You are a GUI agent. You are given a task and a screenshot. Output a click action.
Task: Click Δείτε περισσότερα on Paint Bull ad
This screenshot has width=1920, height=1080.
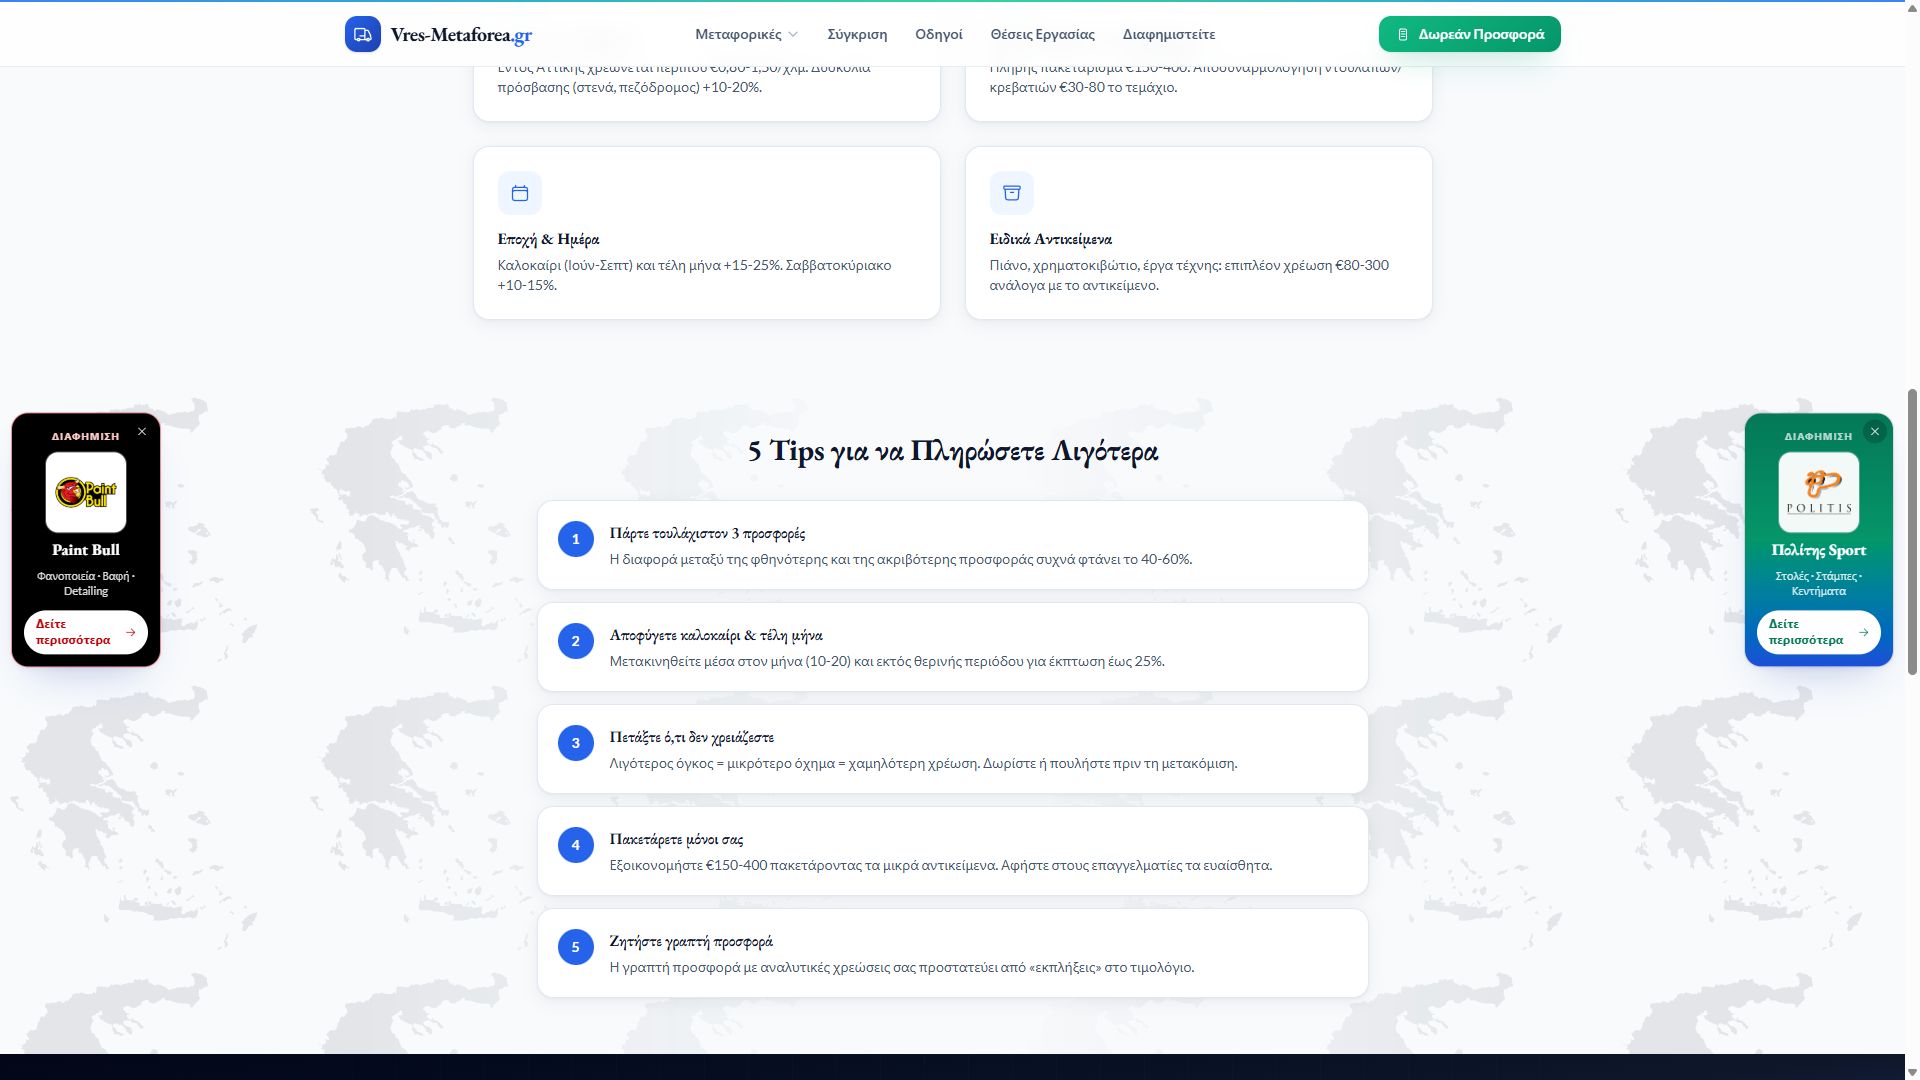point(86,632)
